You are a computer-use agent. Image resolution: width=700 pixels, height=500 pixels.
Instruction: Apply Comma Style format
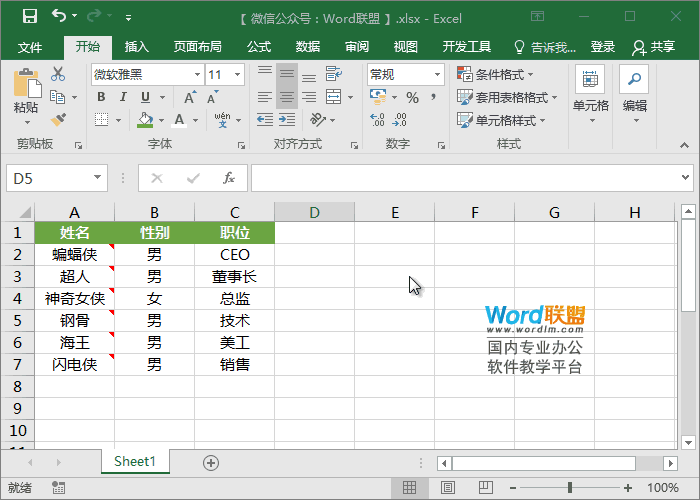(433, 97)
